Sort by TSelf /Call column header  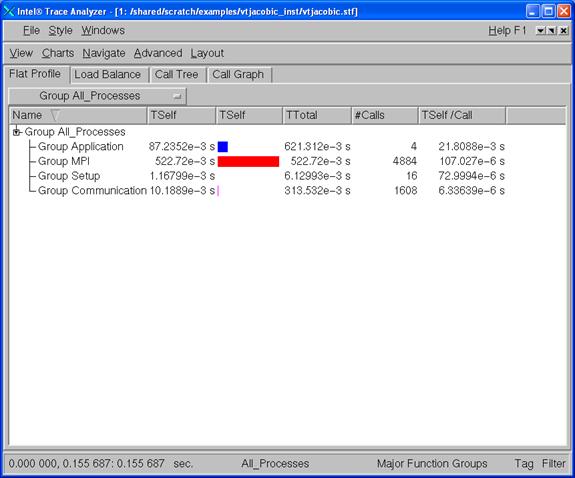462,115
